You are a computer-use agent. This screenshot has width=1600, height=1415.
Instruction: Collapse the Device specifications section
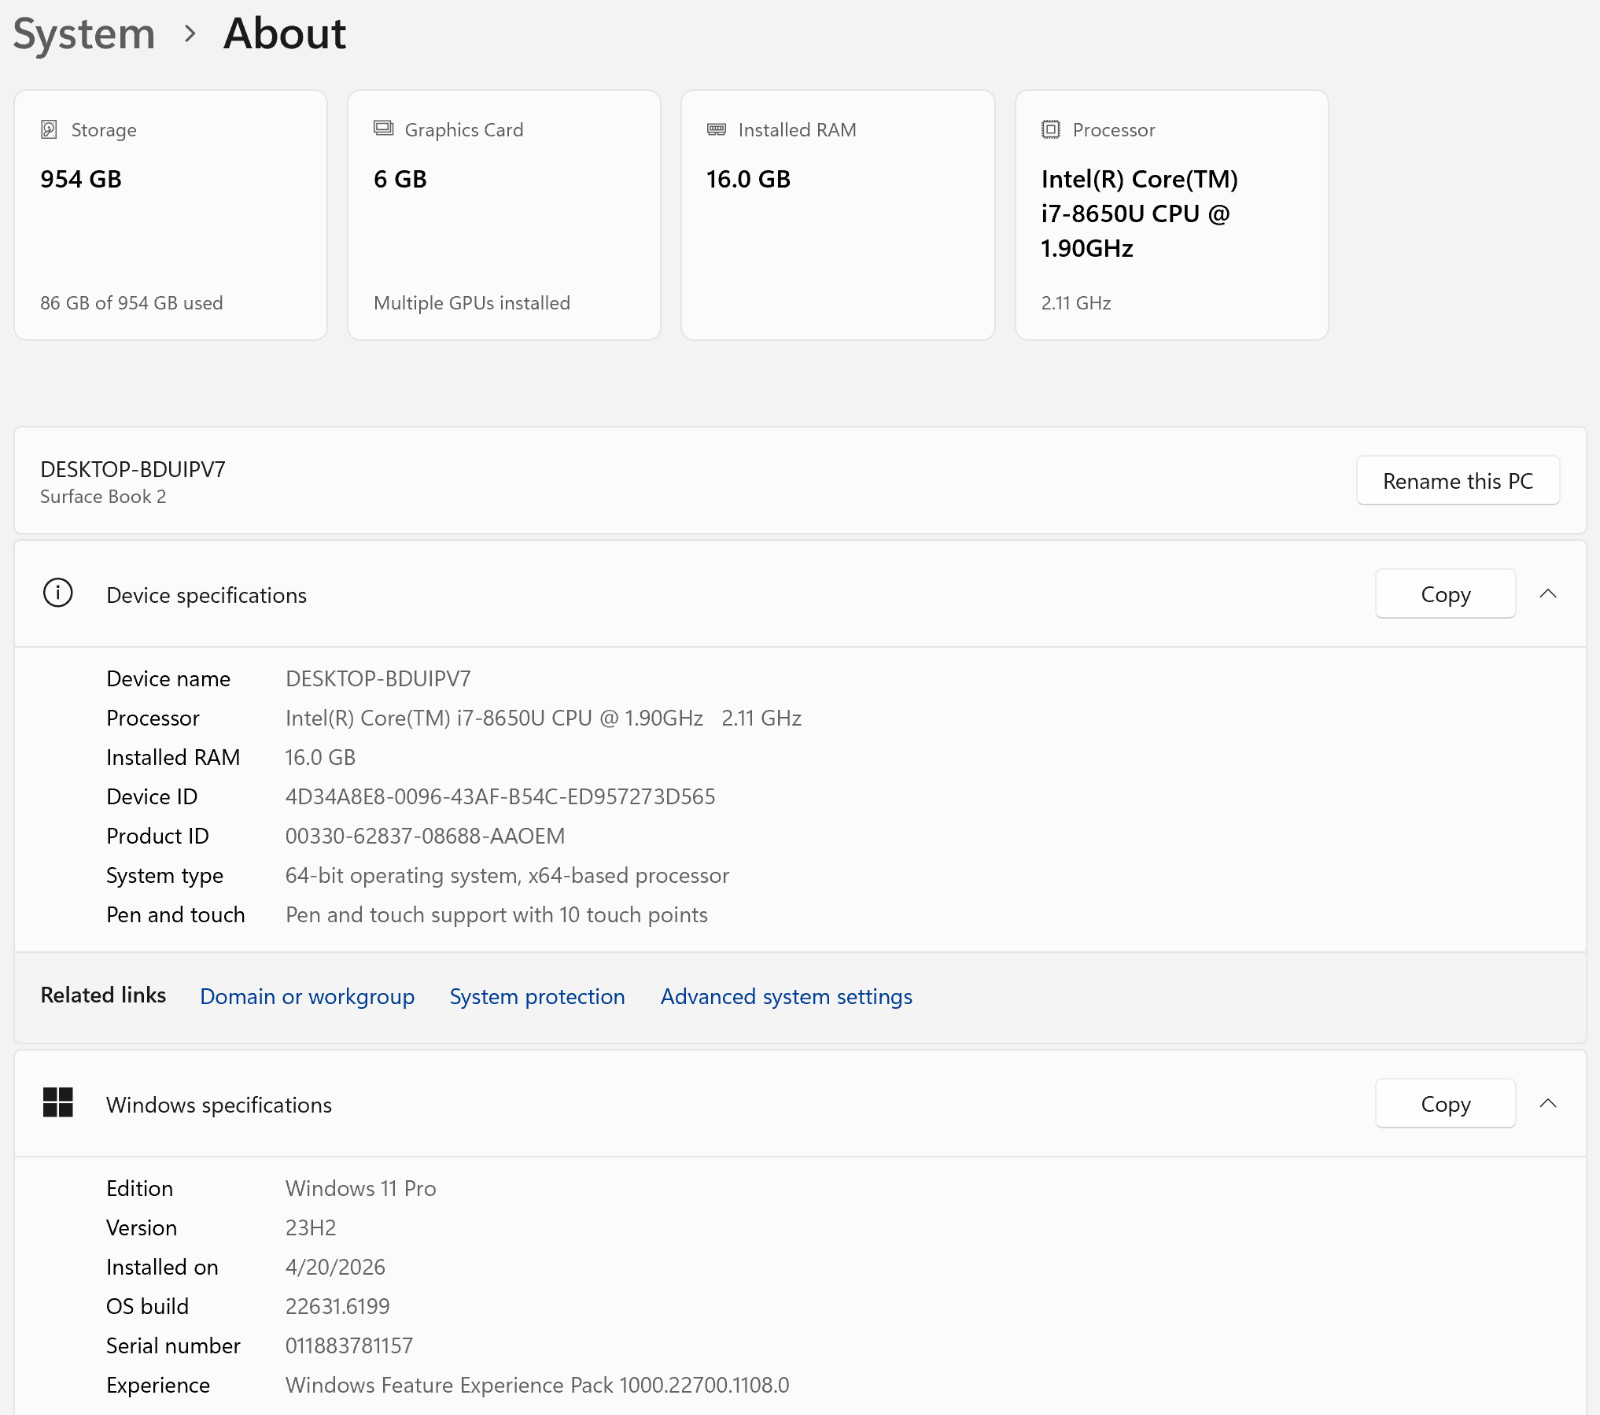coord(1548,594)
